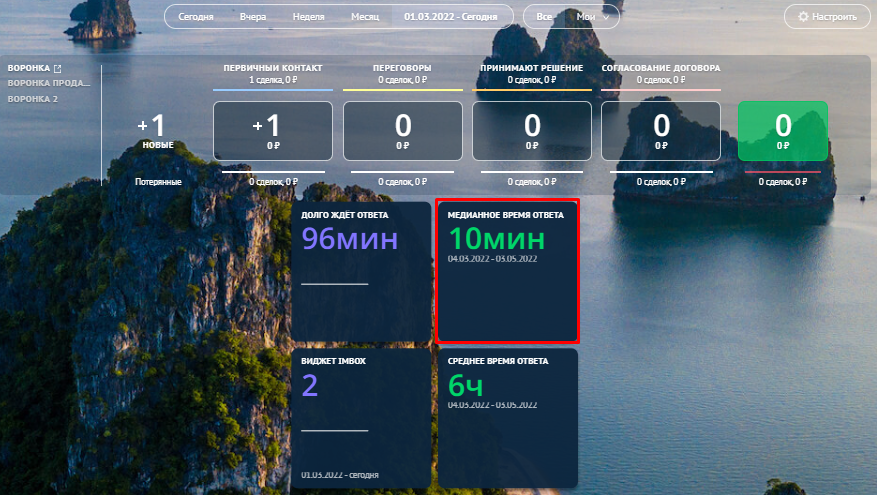Select the Воронка продаж pipeline
This screenshot has height=495, width=877.
[48, 84]
